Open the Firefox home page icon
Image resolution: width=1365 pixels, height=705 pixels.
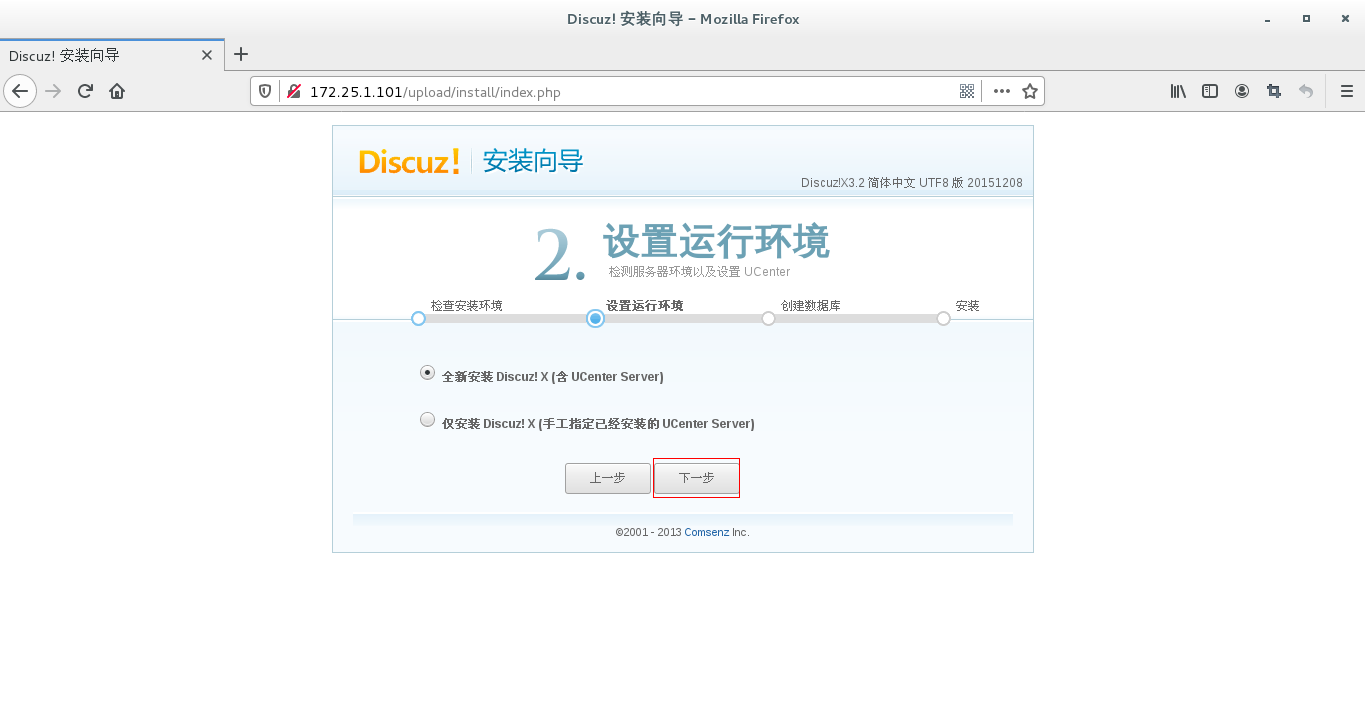117,91
